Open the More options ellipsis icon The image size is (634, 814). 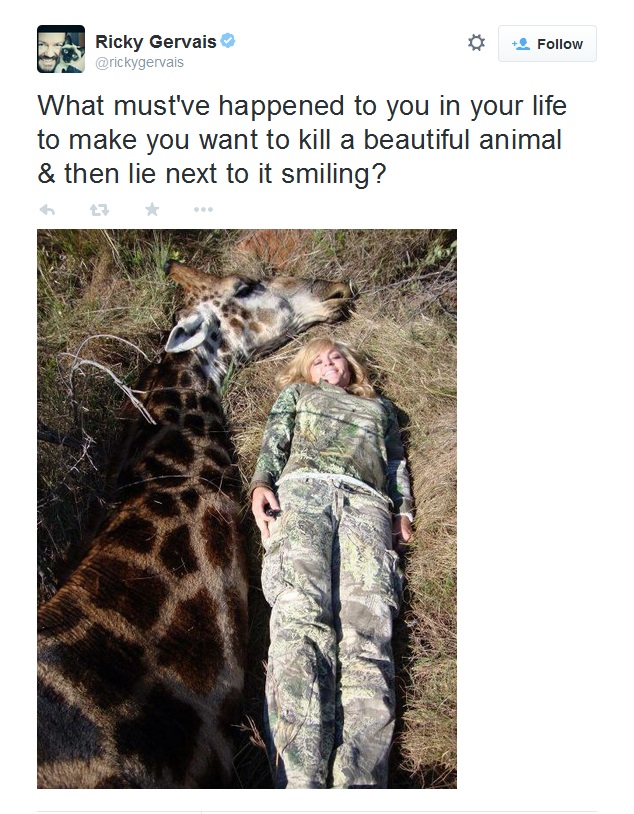pyautogui.click(x=204, y=210)
